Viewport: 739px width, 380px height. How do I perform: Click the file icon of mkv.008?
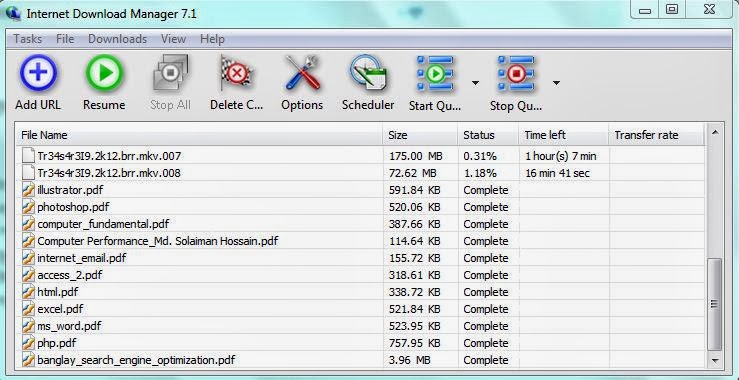pos(29,173)
